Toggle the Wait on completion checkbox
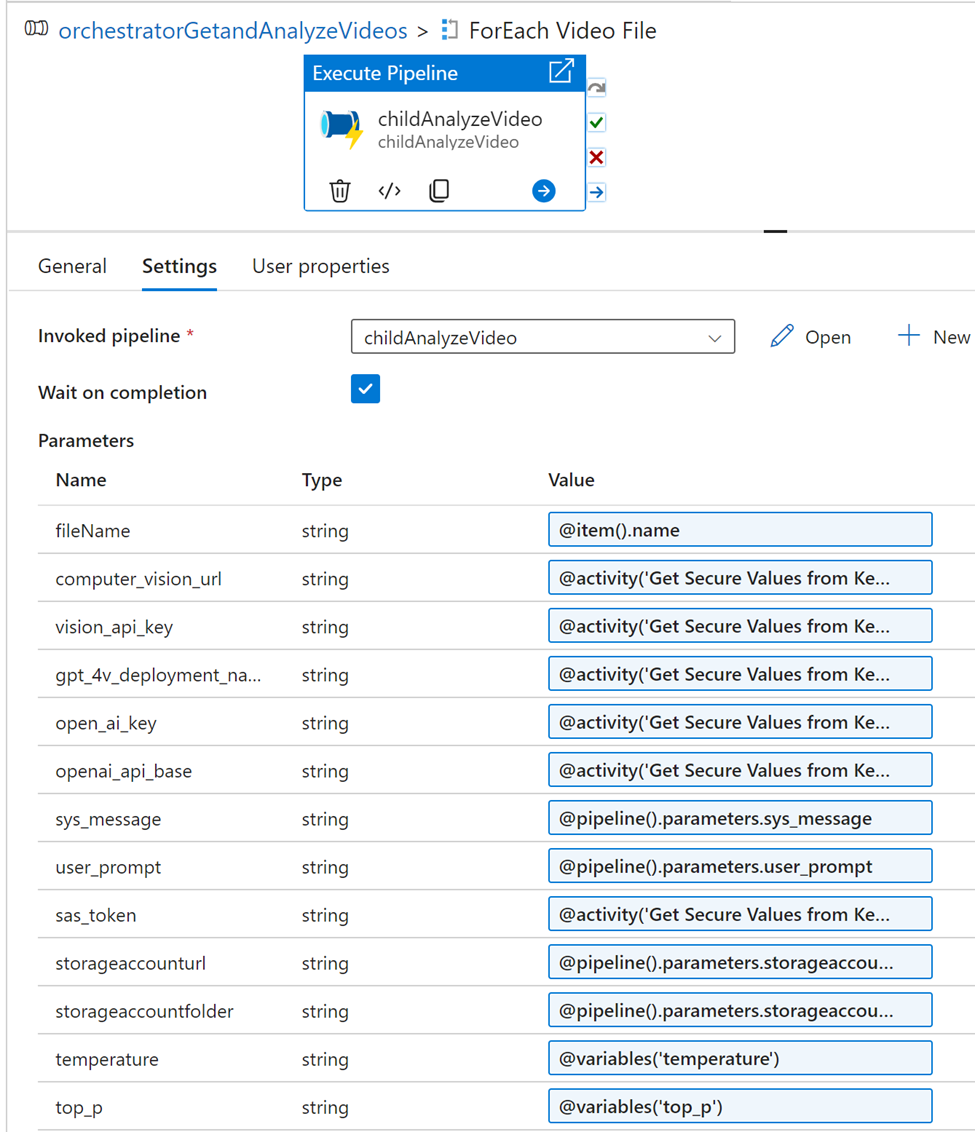The image size is (975, 1132). pos(365,389)
